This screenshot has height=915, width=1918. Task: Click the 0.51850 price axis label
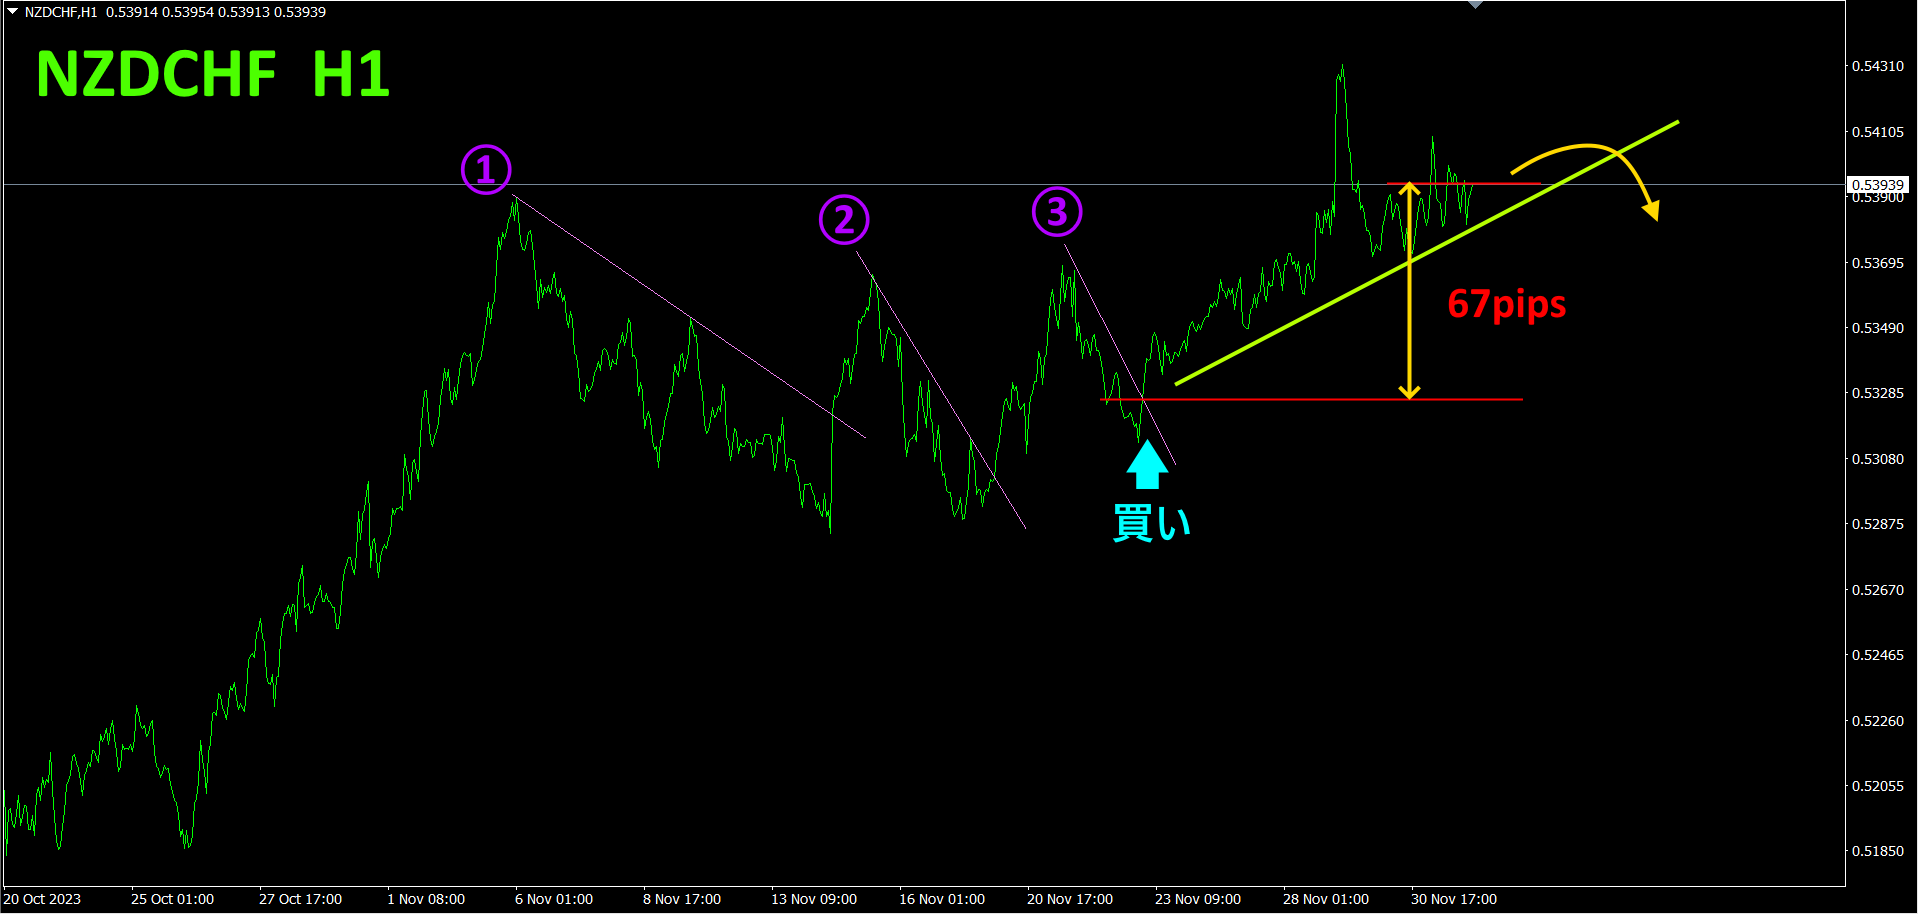(x=1878, y=851)
